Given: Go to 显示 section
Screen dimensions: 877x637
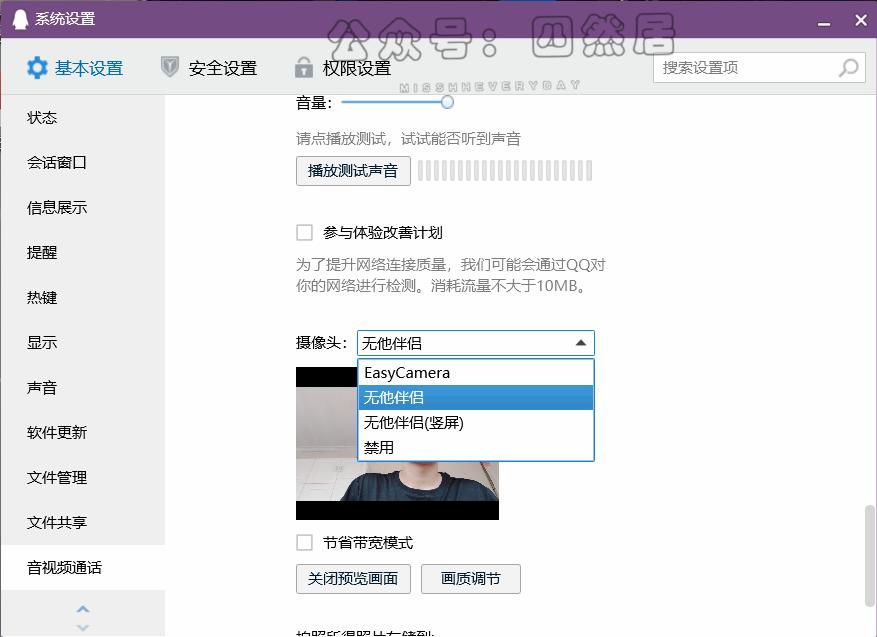Looking at the screenshot, I should [83, 343].
